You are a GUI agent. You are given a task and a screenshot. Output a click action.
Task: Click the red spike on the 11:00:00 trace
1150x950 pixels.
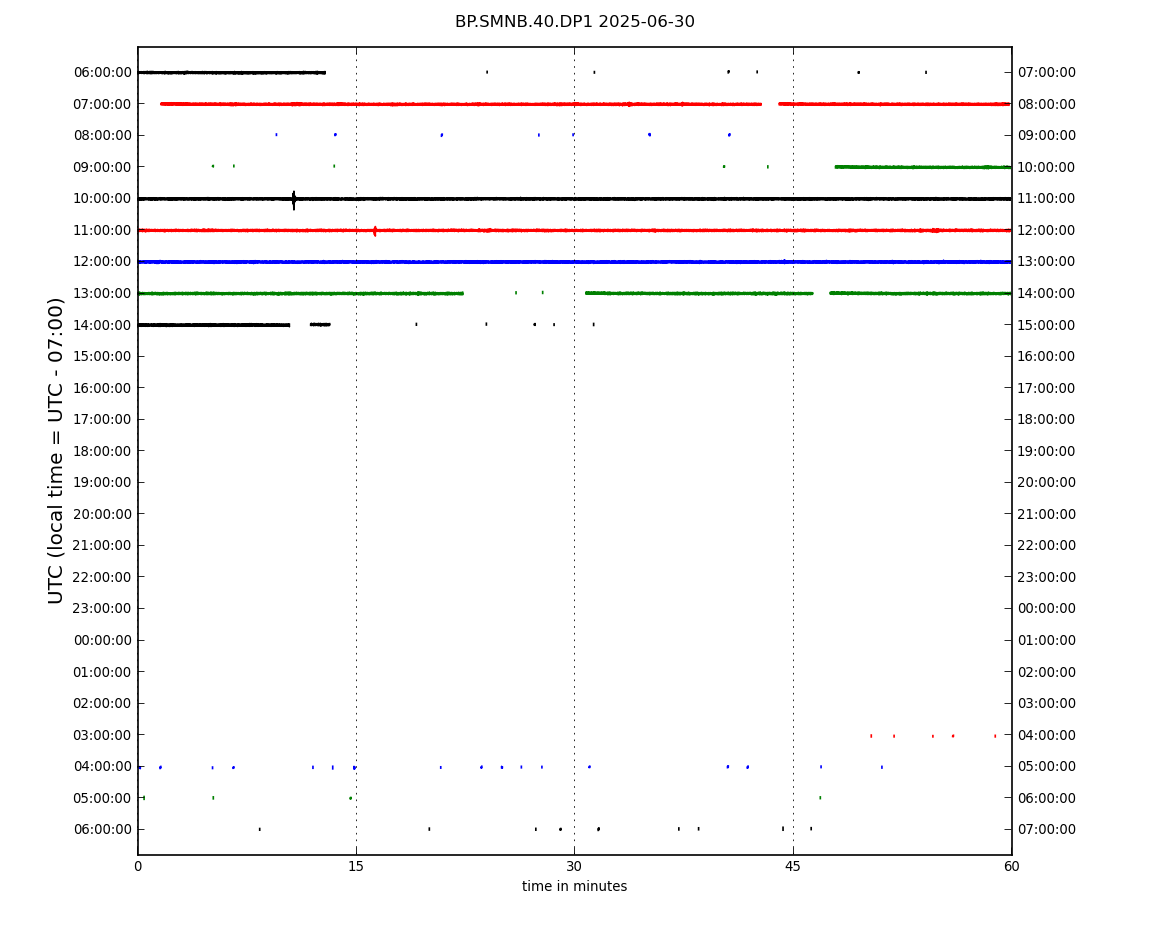375,231
